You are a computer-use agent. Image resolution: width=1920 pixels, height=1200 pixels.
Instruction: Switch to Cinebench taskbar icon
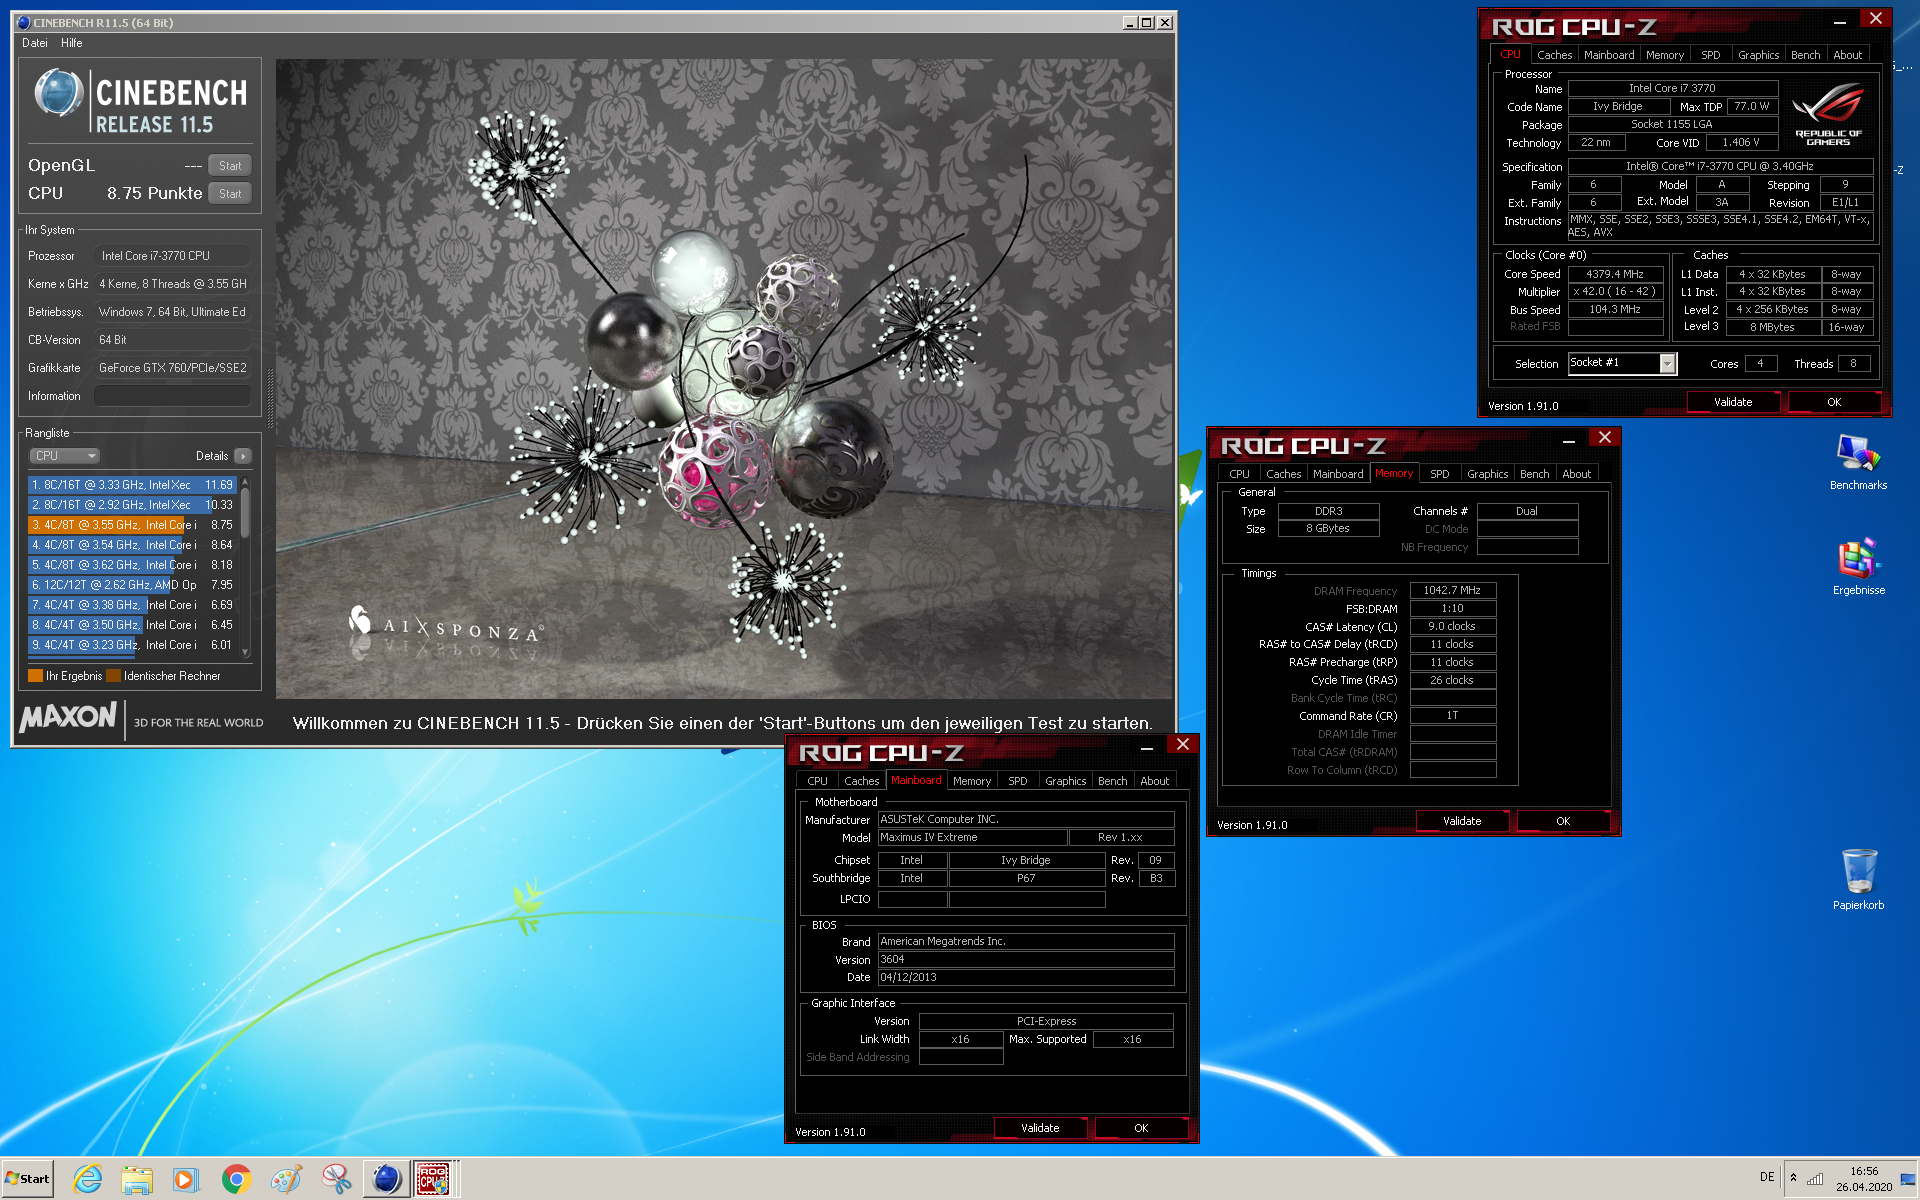click(386, 1179)
